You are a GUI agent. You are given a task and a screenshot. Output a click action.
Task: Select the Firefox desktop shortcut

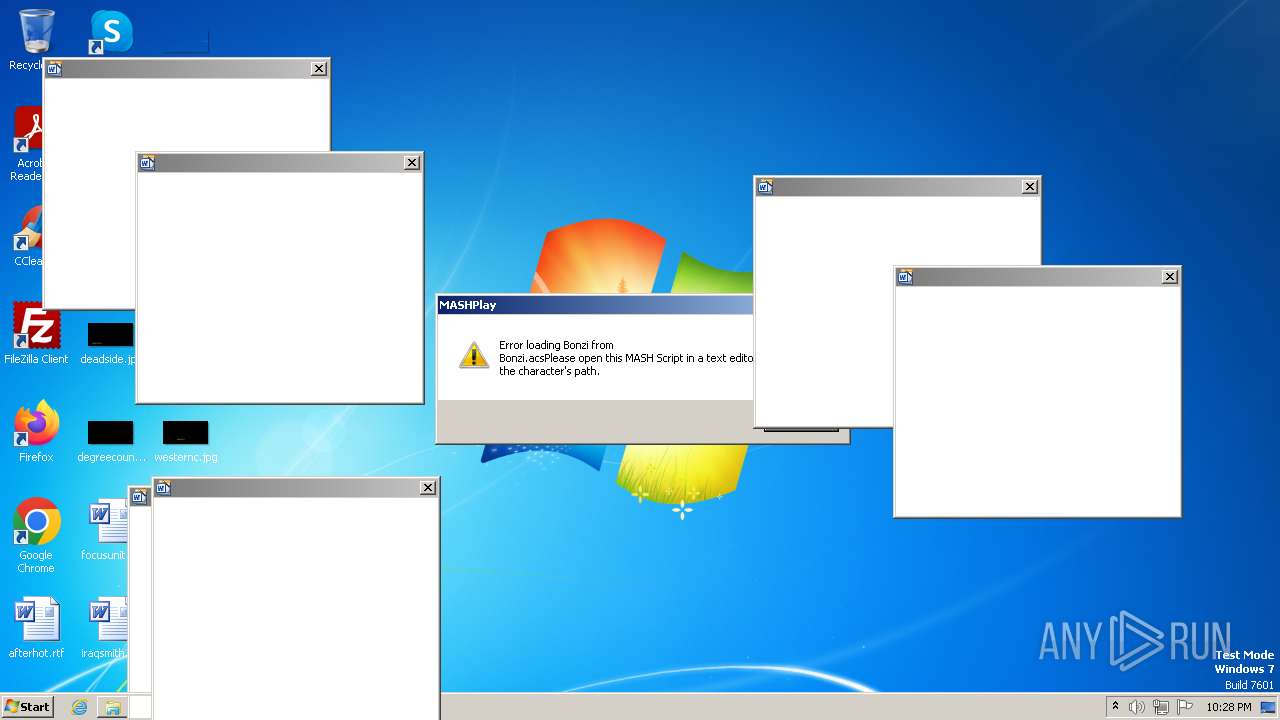point(36,432)
